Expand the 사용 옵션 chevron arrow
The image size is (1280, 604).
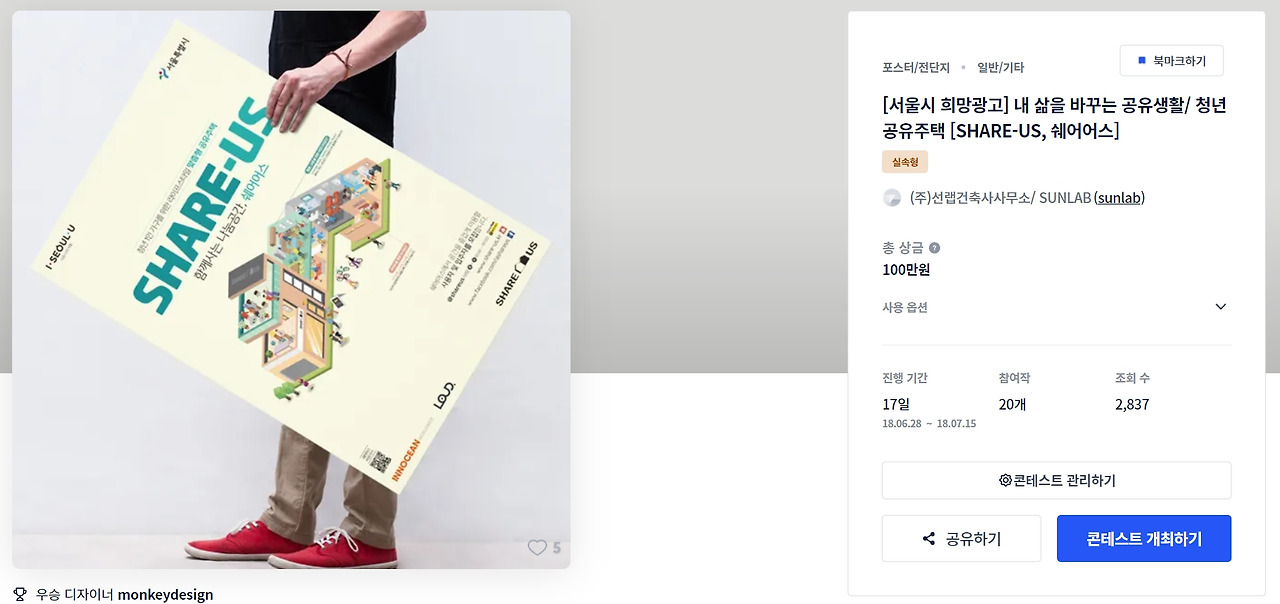[x=1220, y=307]
